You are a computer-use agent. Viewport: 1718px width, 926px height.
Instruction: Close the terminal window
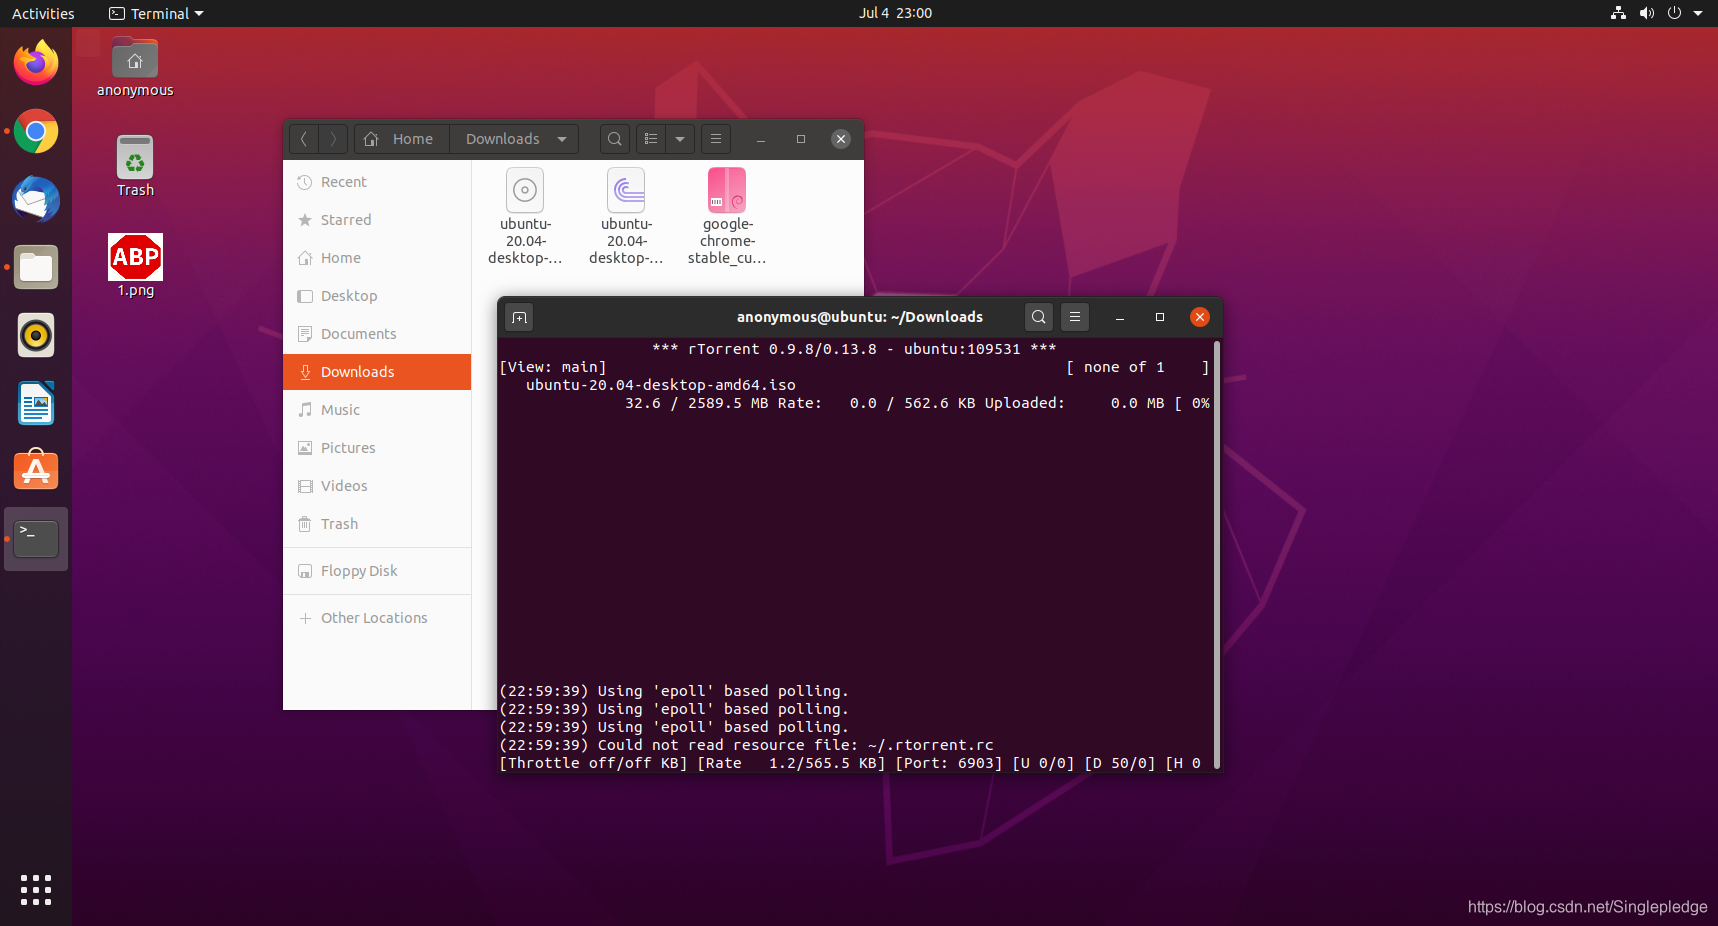pyautogui.click(x=1200, y=317)
